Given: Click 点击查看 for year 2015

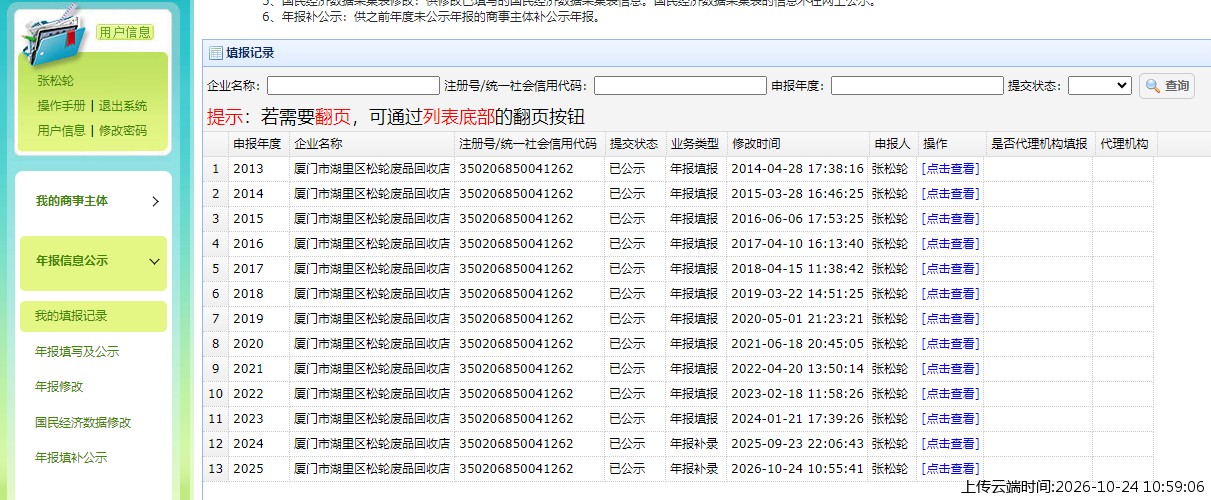Looking at the screenshot, I should coord(950,219).
